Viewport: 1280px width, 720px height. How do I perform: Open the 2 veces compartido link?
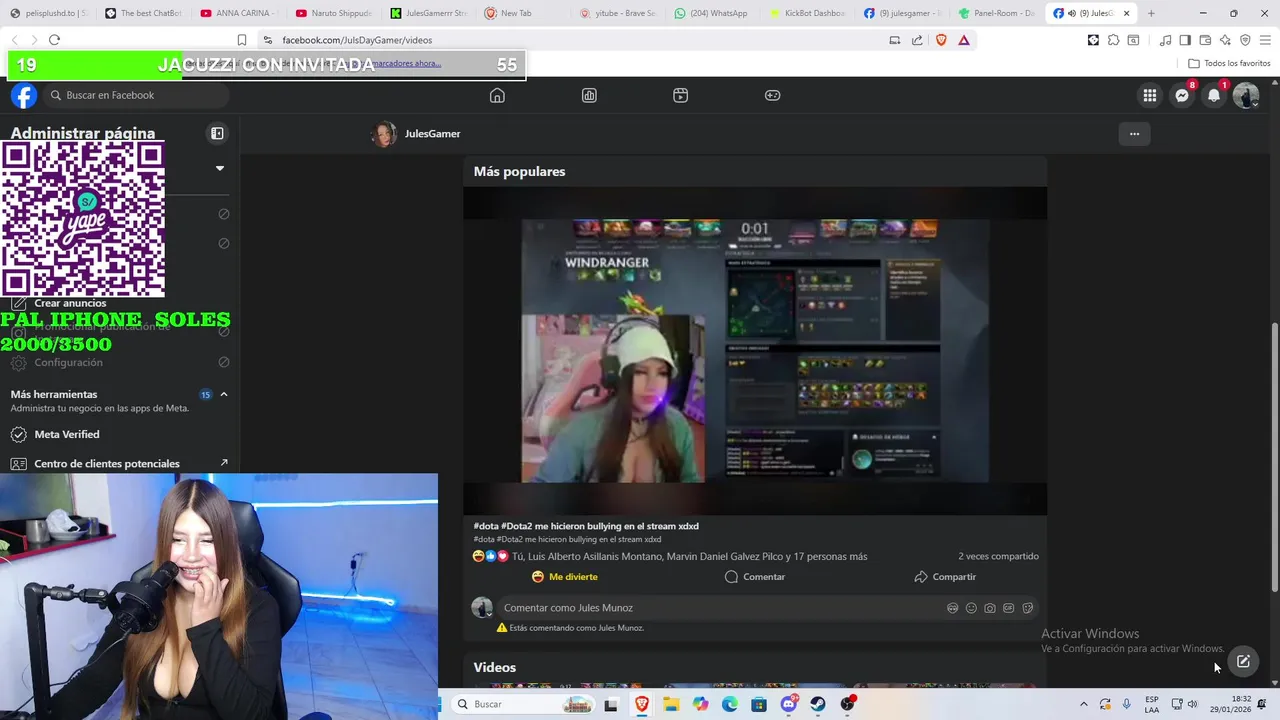click(998, 556)
